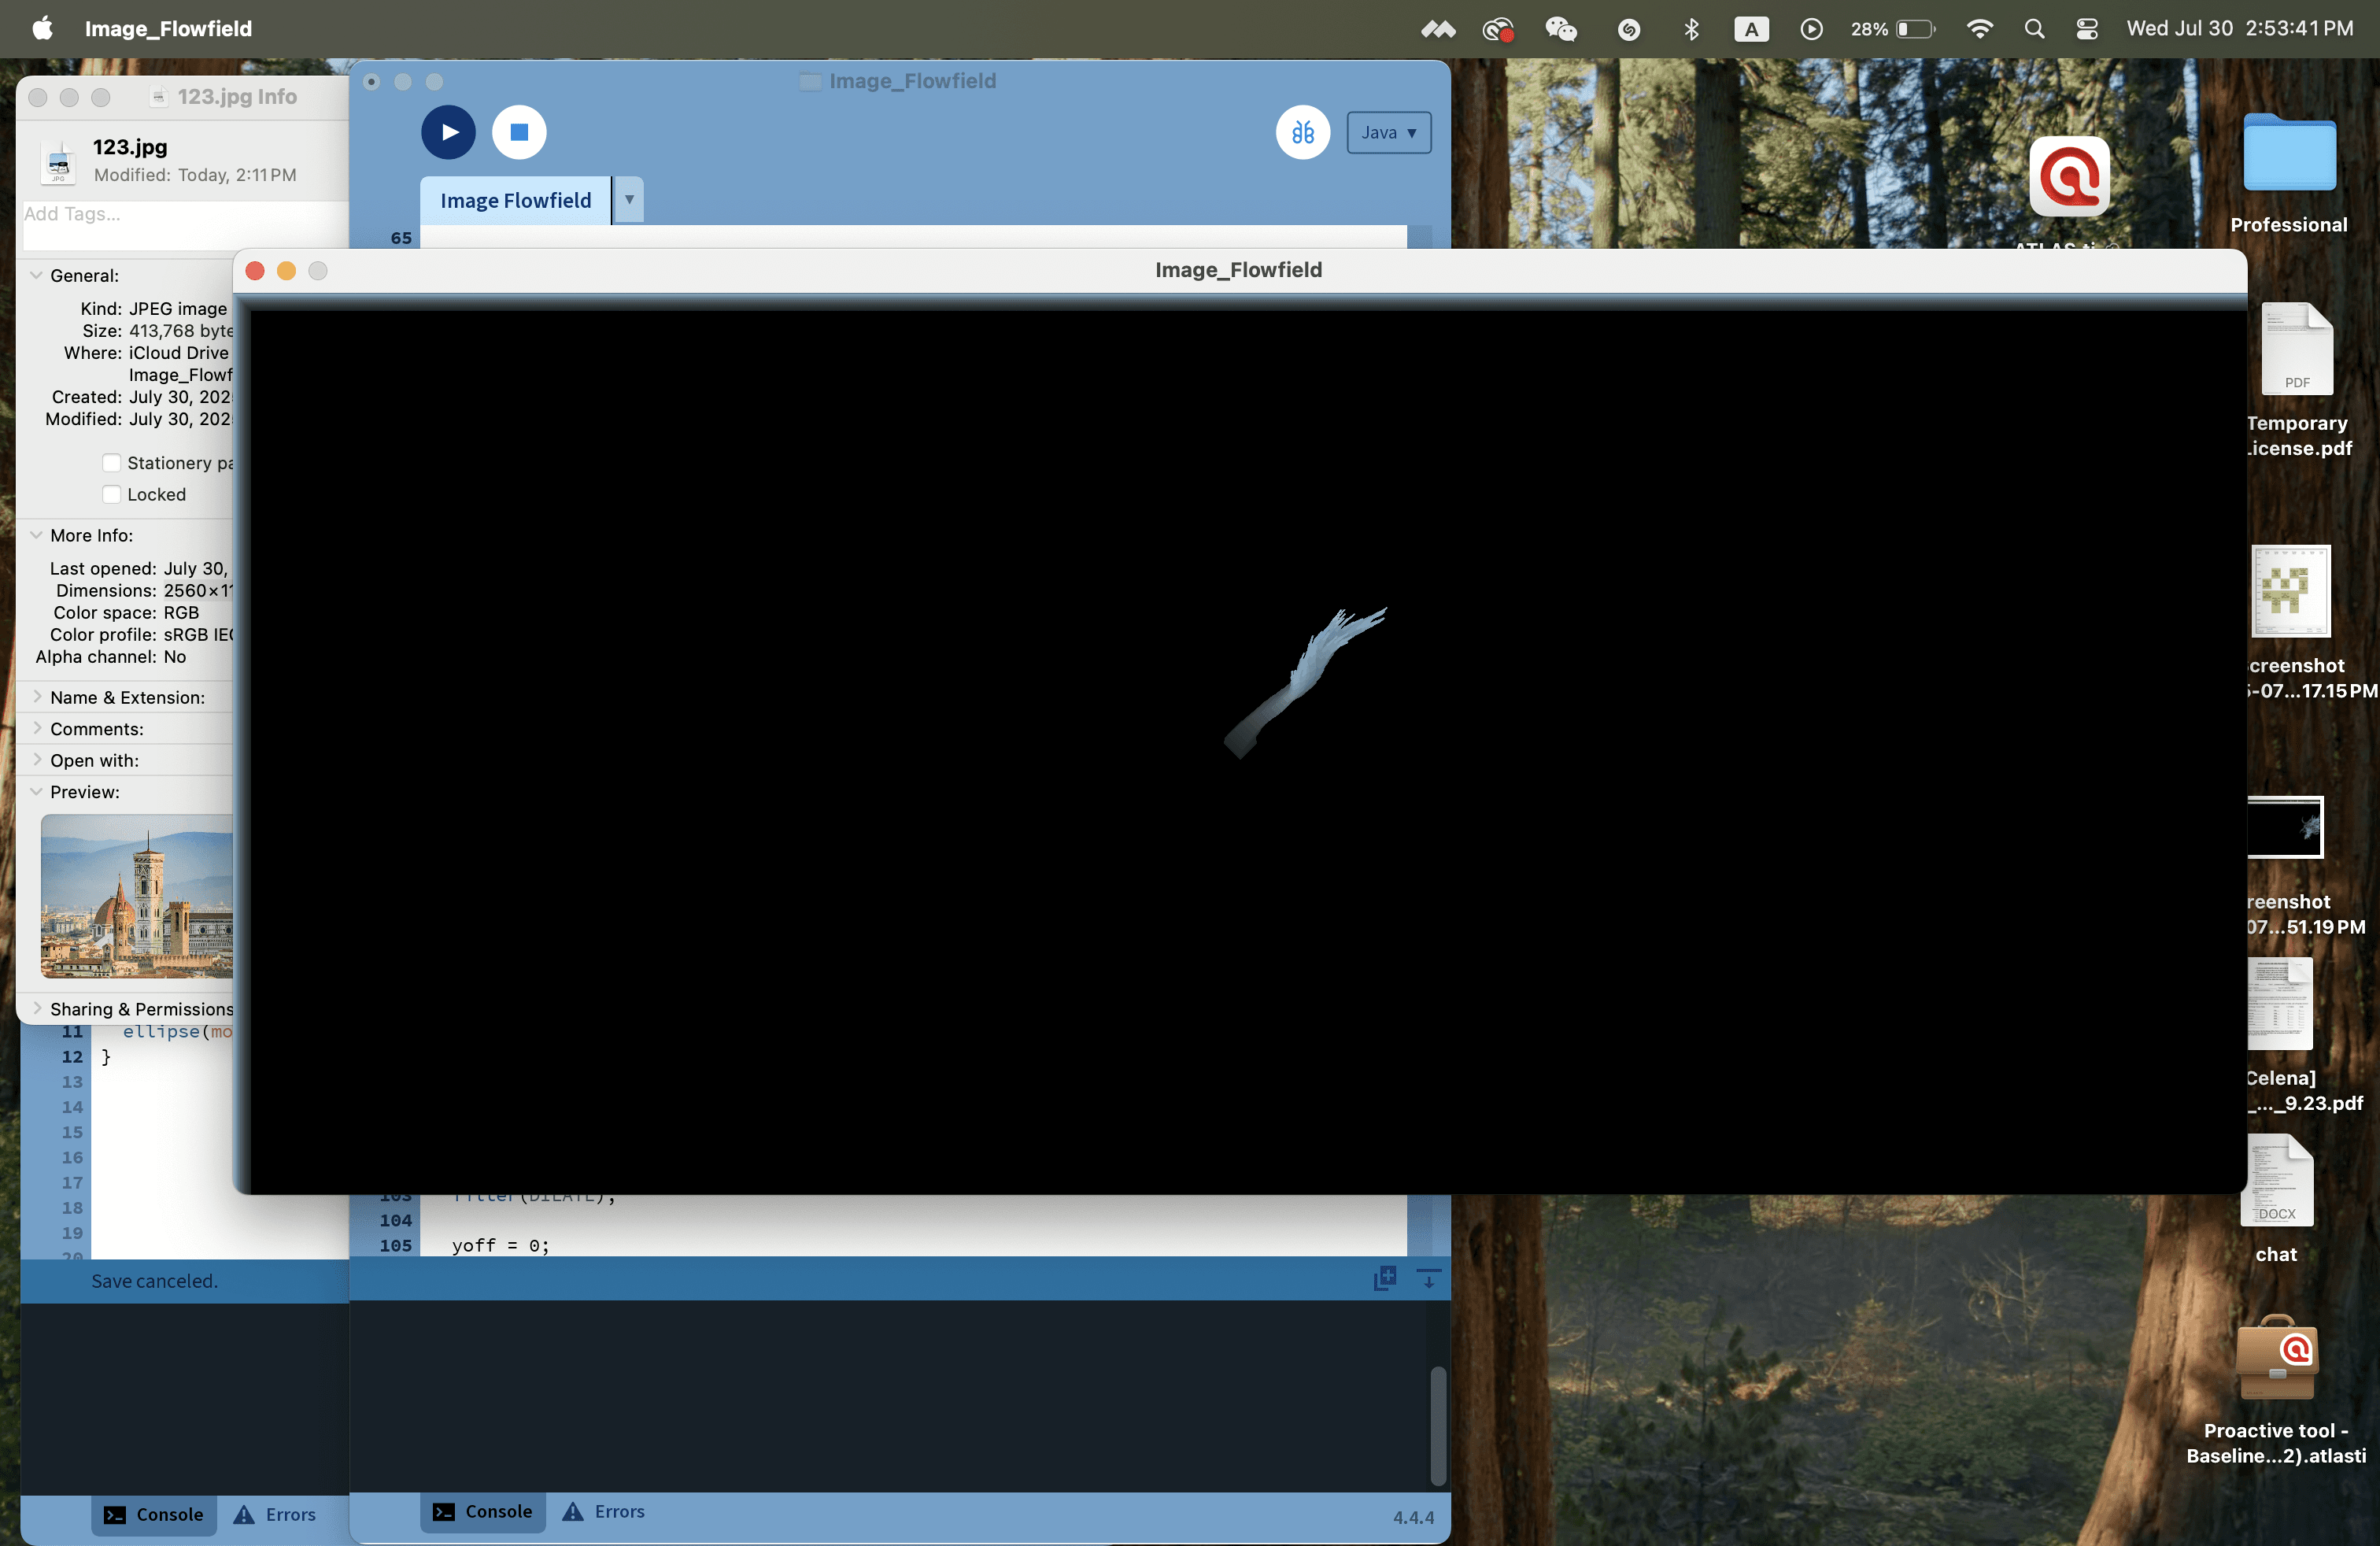The width and height of the screenshot is (2380, 1546).
Task: Click the scroll-to-bottom console icon
Action: pyautogui.click(x=1428, y=1277)
